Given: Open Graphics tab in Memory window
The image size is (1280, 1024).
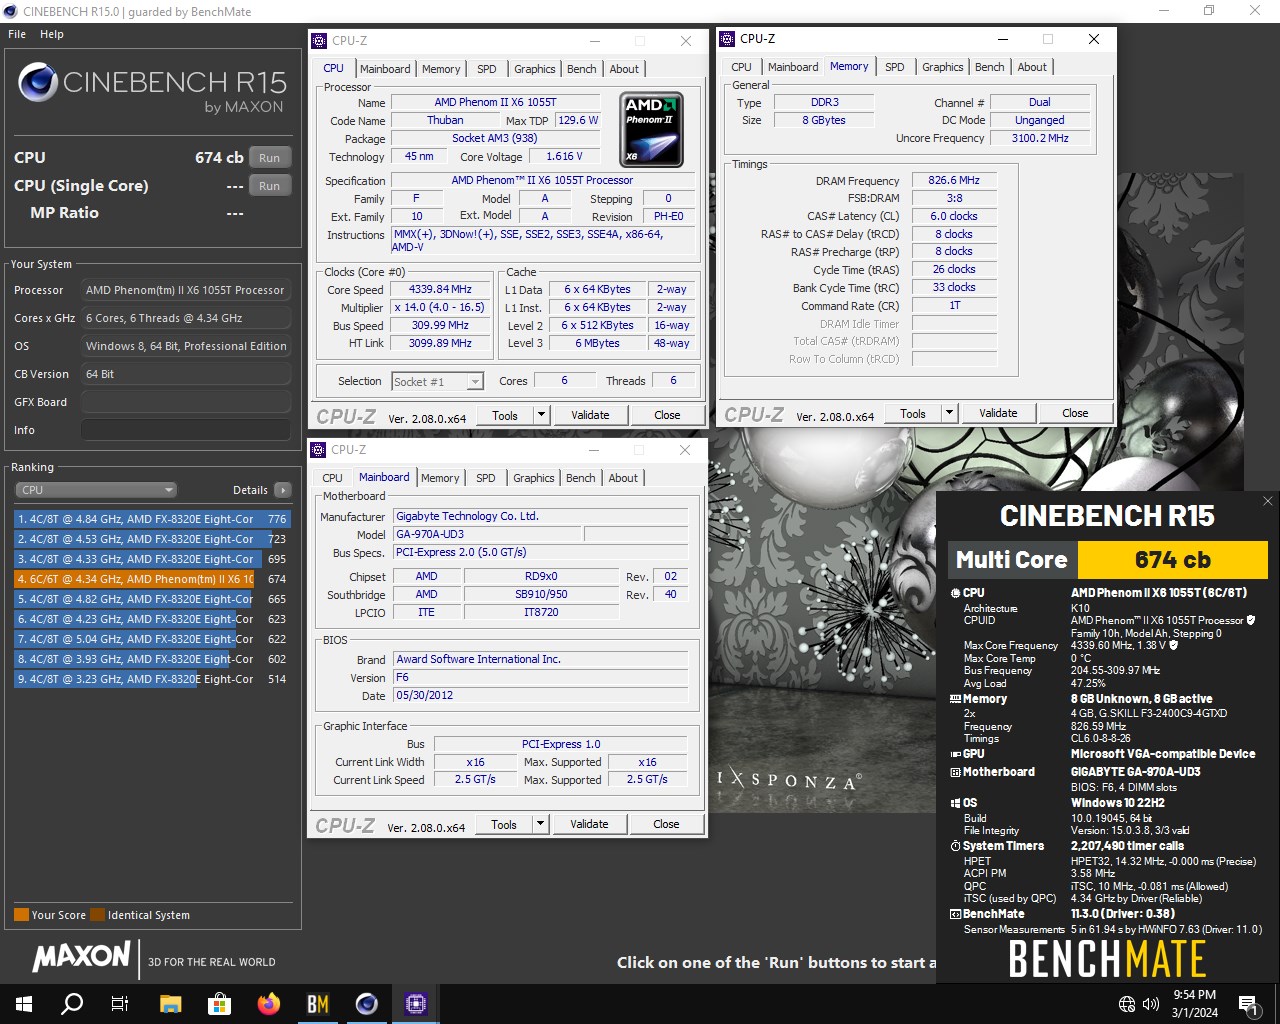Looking at the screenshot, I should [943, 67].
